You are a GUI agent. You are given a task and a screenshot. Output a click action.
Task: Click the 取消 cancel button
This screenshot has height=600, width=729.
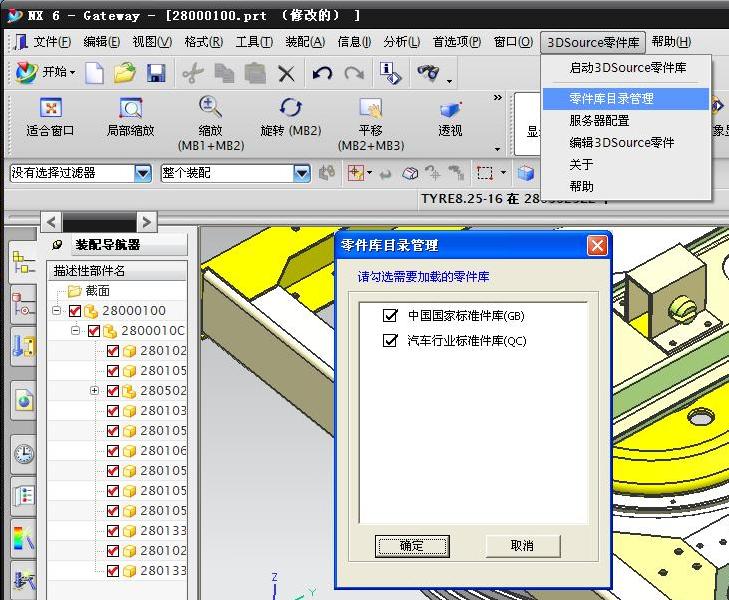(x=523, y=546)
